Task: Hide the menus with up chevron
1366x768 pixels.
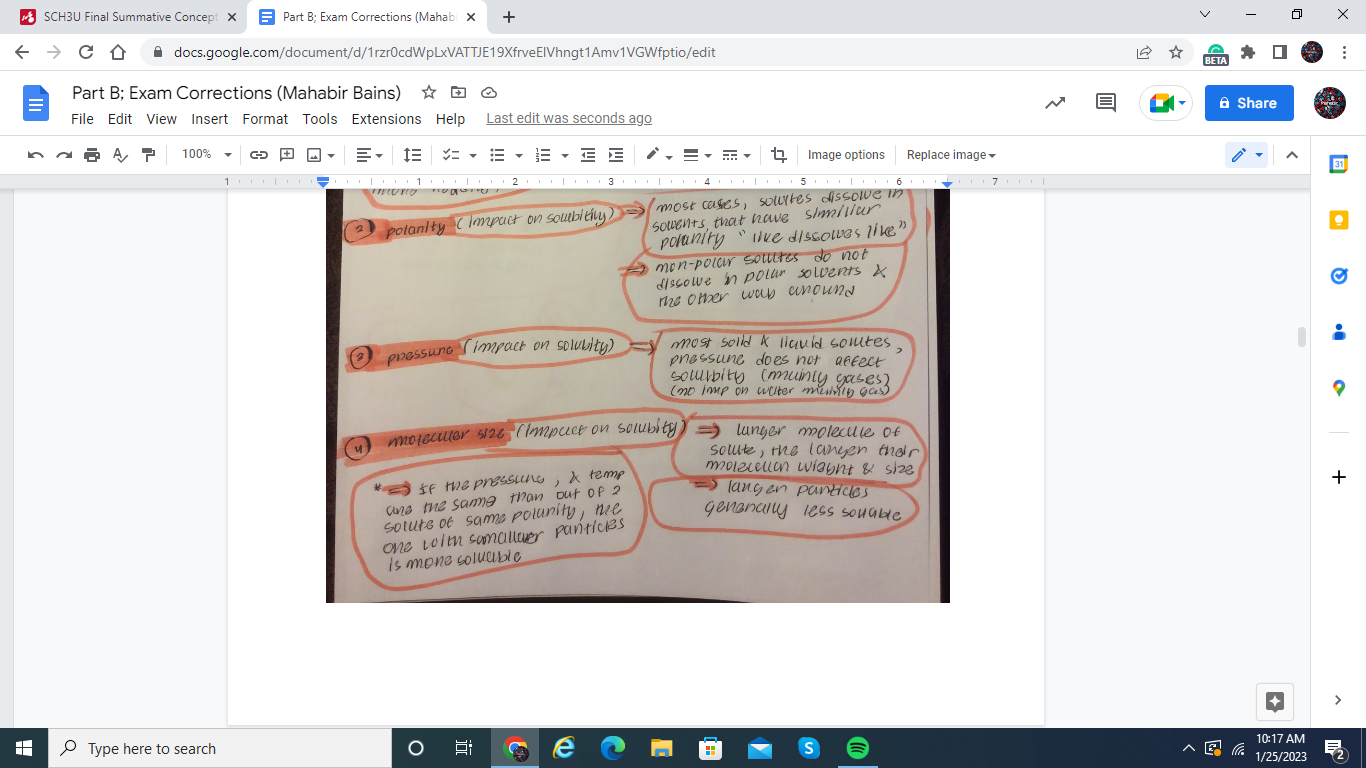Action: click(1291, 155)
